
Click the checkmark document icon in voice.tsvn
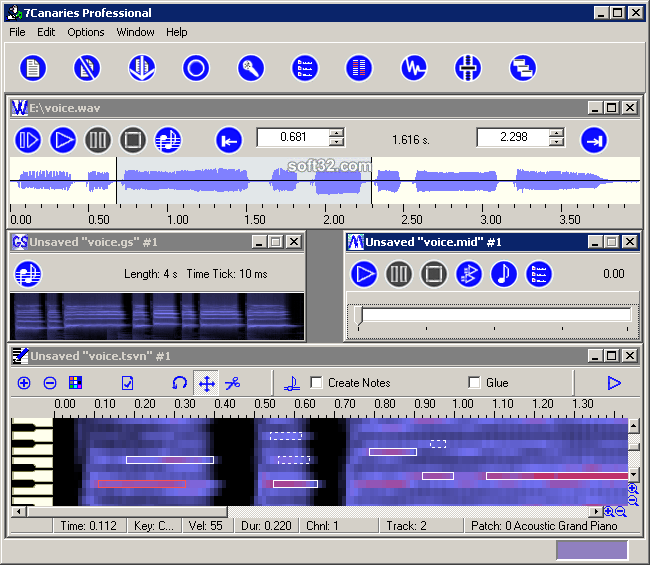(128, 383)
